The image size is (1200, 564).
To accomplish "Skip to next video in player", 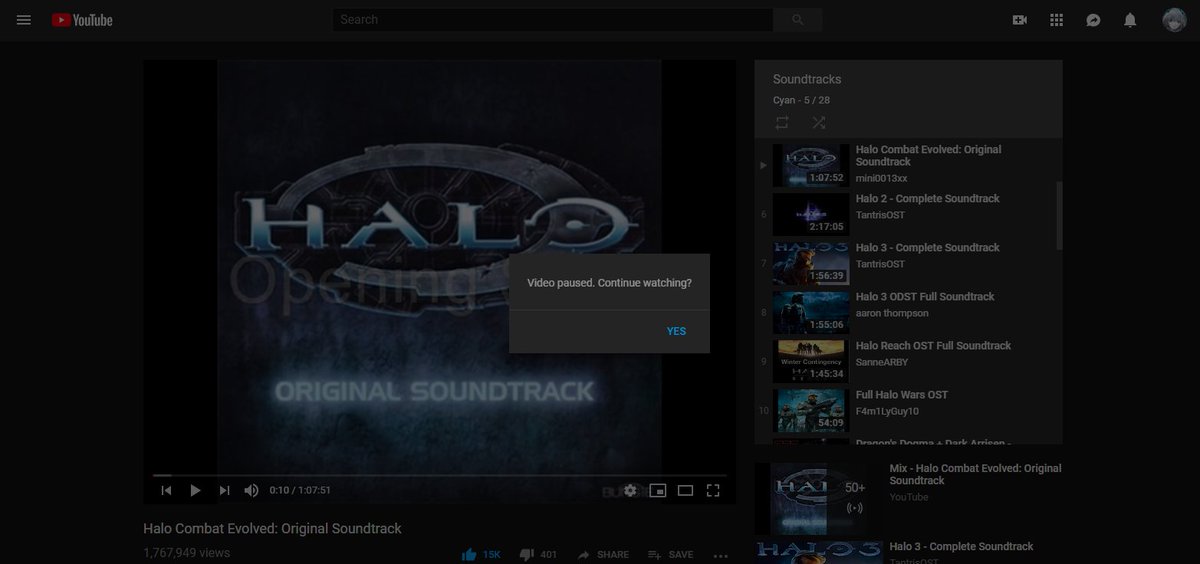I will 224,490.
